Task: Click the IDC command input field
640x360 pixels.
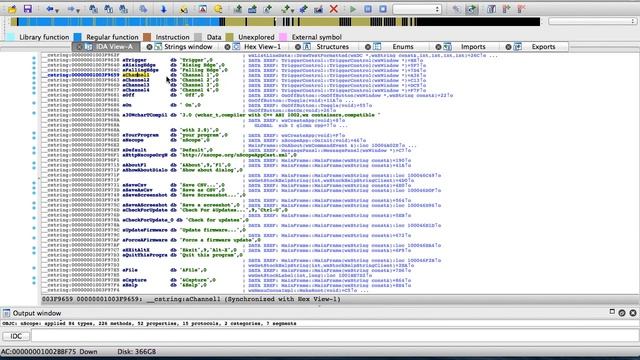Action: pyautogui.click(x=335, y=336)
